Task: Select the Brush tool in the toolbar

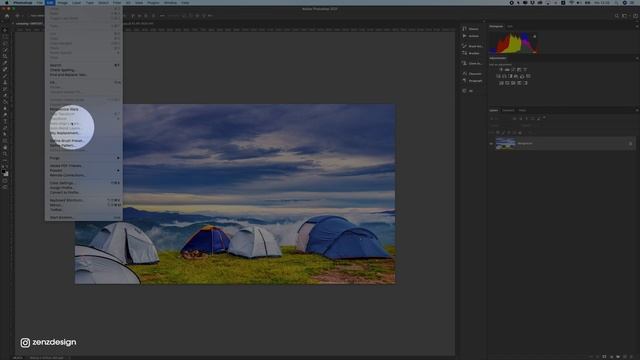Action: [x=5, y=76]
